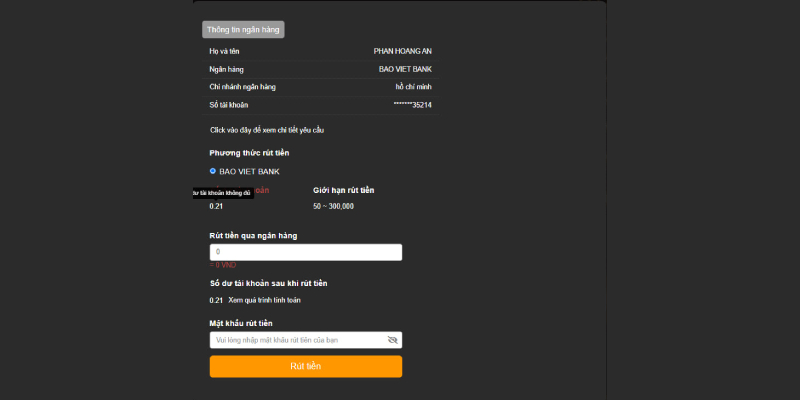Click the Số tài khoản row label

[x=228, y=105]
